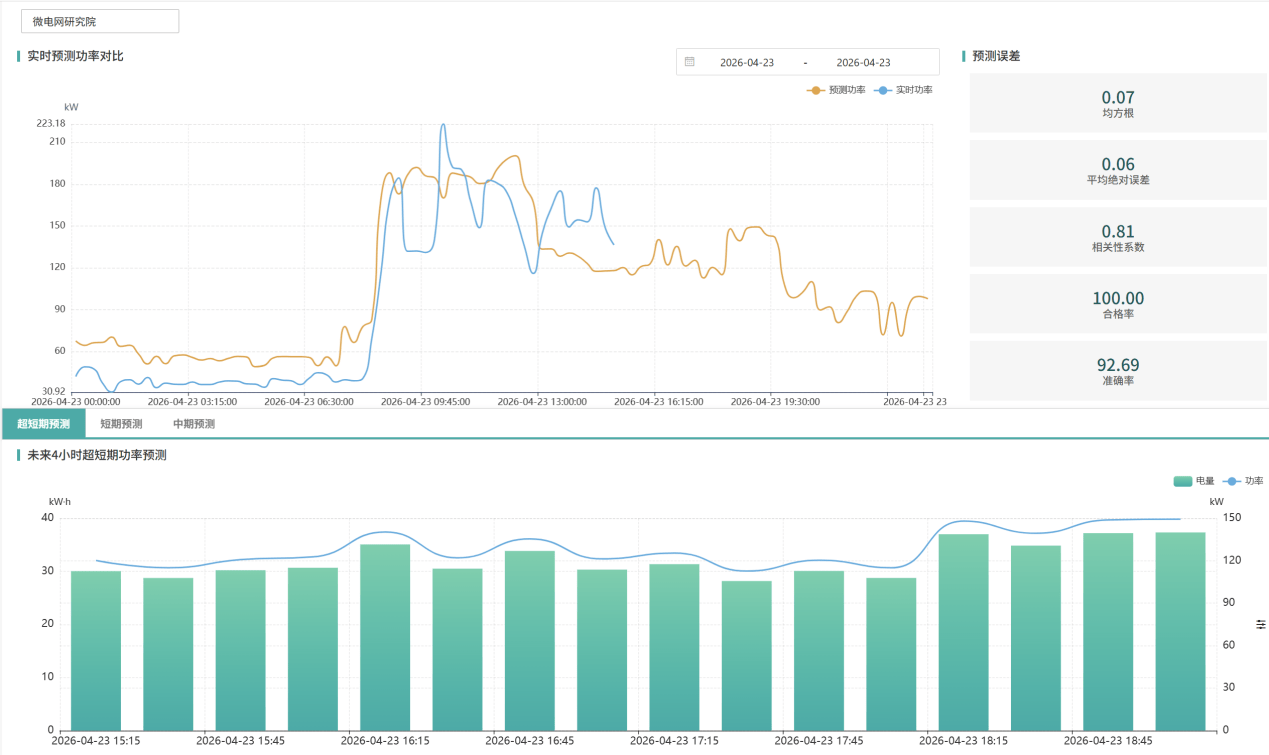Click the 预测误差 section heading
This screenshot has height=755, width=1269.
(996, 56)
